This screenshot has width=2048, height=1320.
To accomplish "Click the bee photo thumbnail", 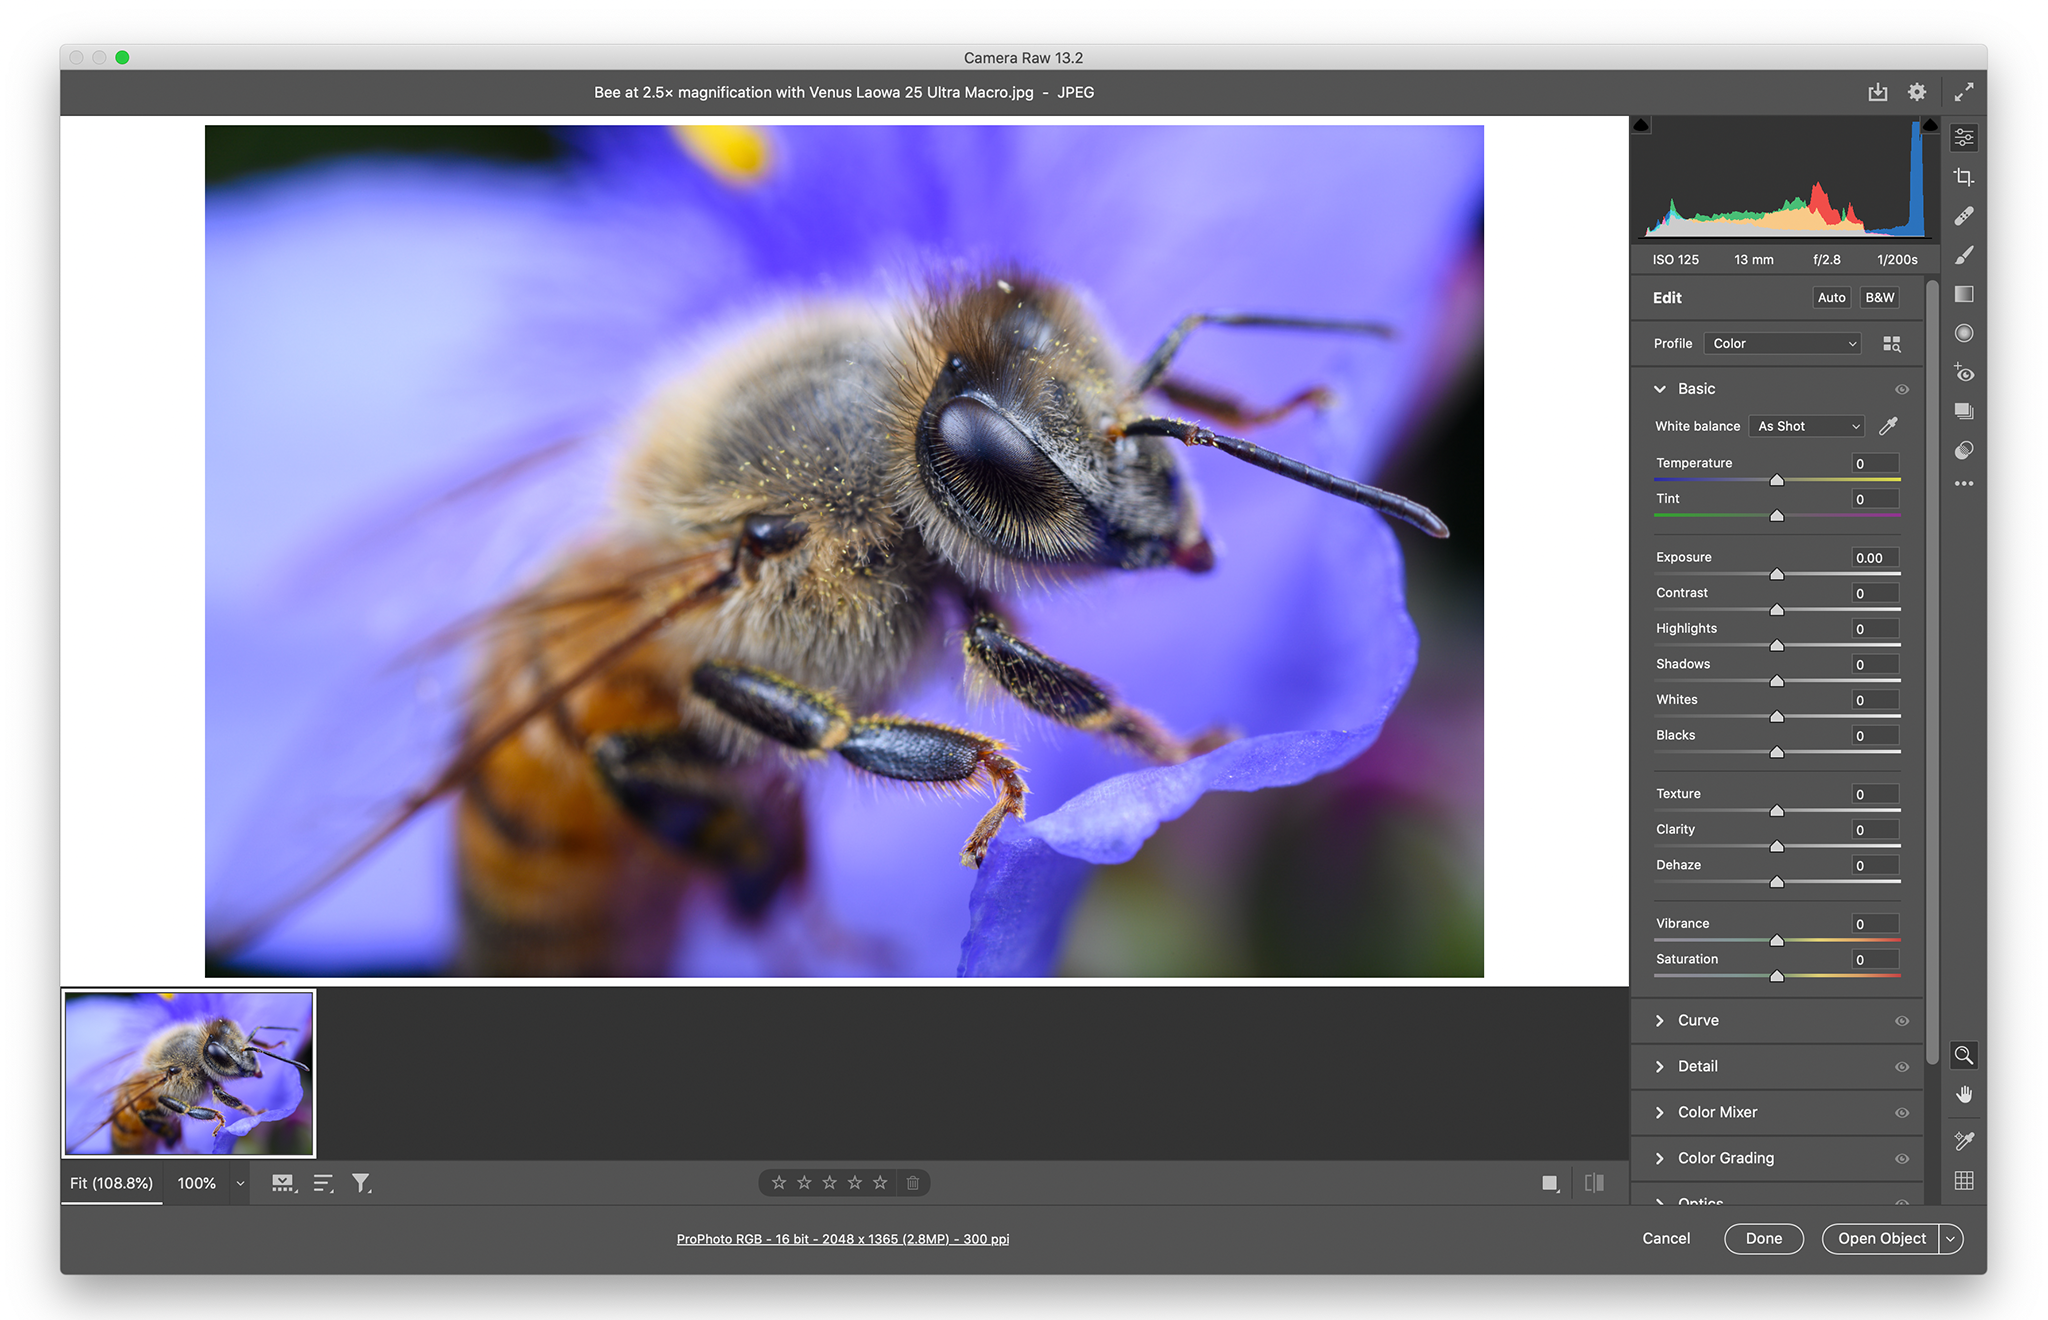I will tap(190, 1071).
